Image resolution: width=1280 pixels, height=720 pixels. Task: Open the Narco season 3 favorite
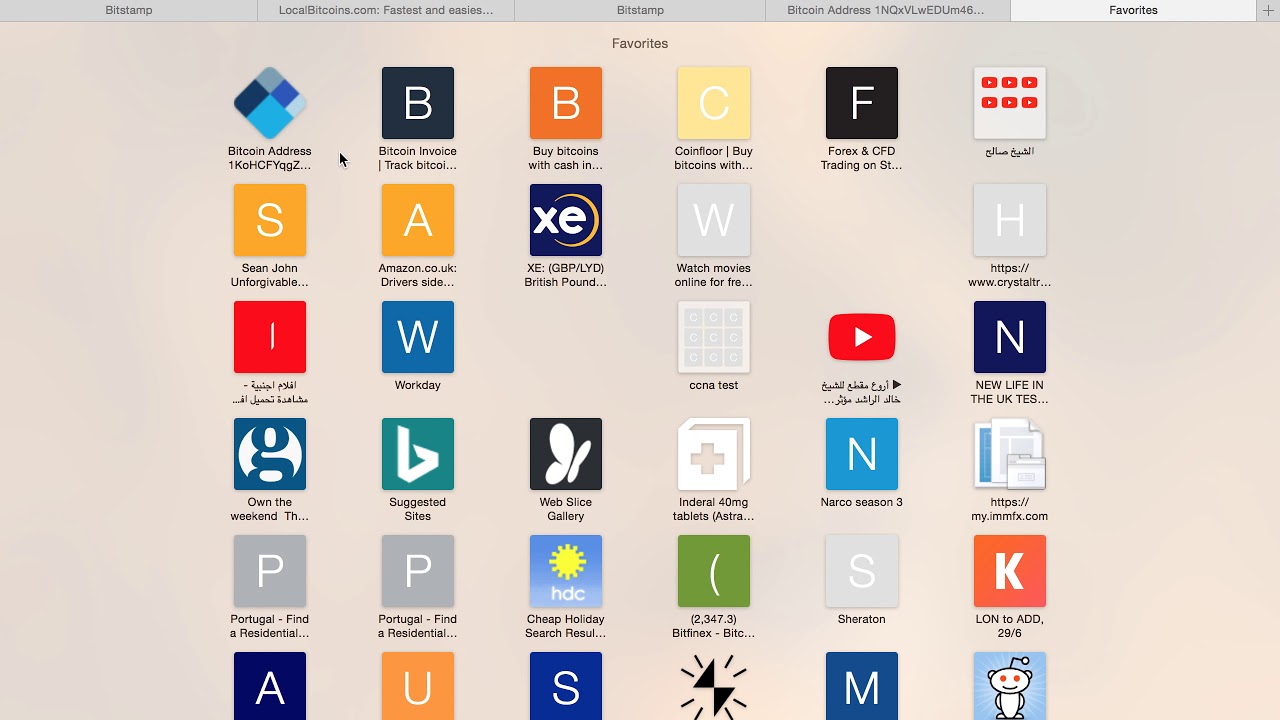pyautogui.click(x=862, y=454)
